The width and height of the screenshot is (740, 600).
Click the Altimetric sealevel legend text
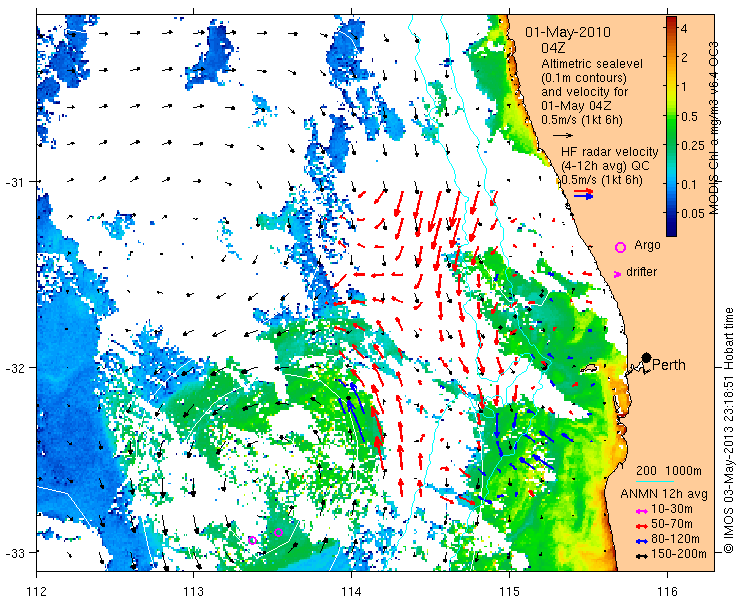point(592,63)
